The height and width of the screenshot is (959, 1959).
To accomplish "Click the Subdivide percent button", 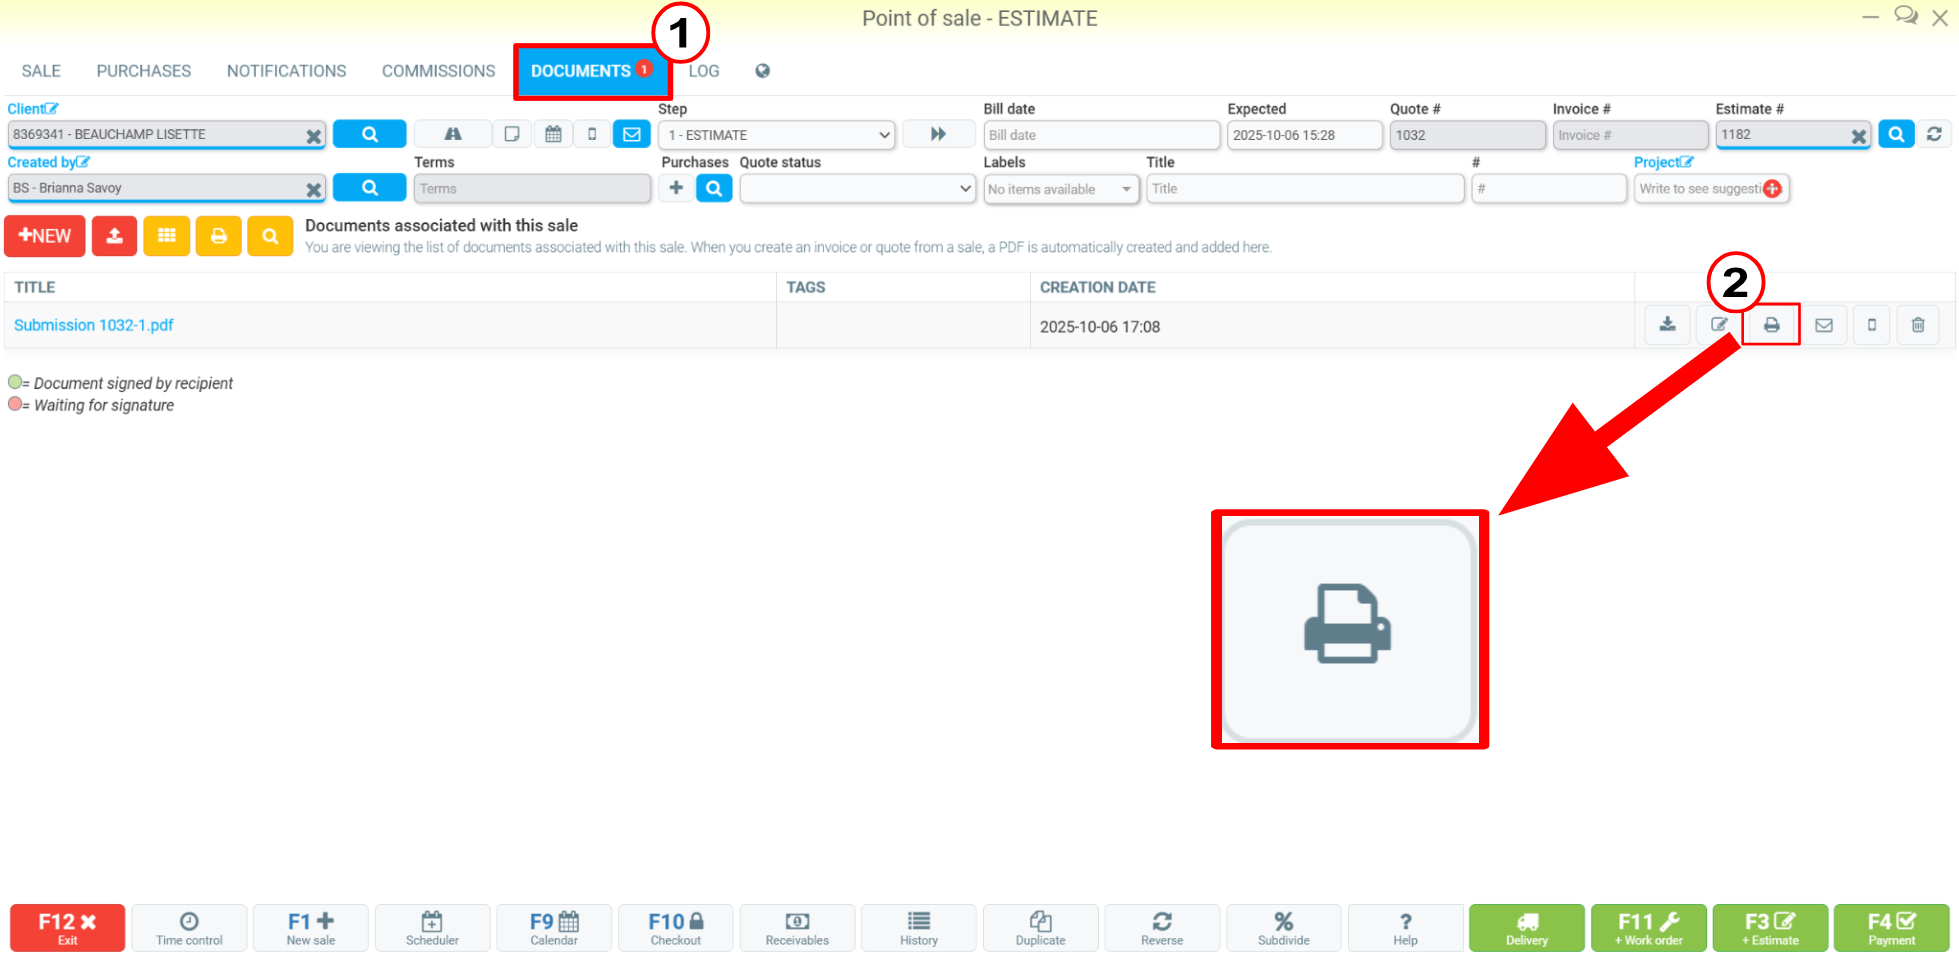I will pos(1284,928).
